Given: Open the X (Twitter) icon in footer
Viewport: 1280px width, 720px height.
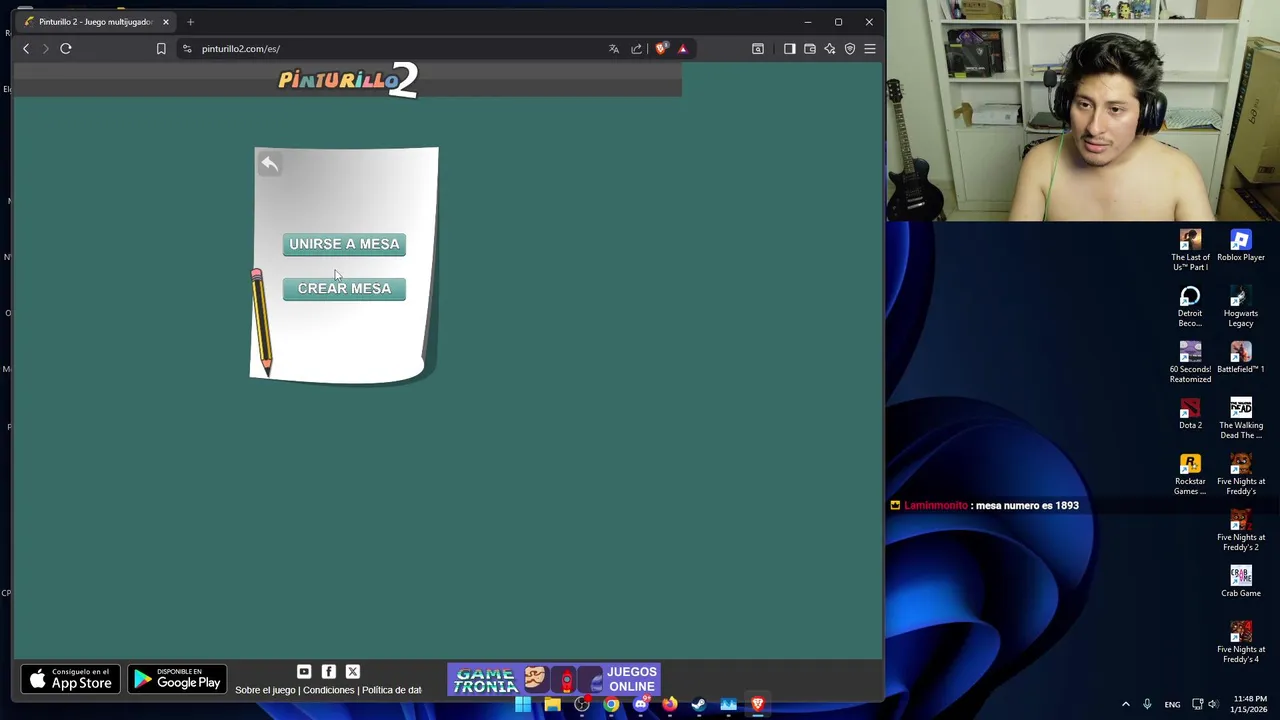Looking at the screenshot, I should [x=352, y=672].
